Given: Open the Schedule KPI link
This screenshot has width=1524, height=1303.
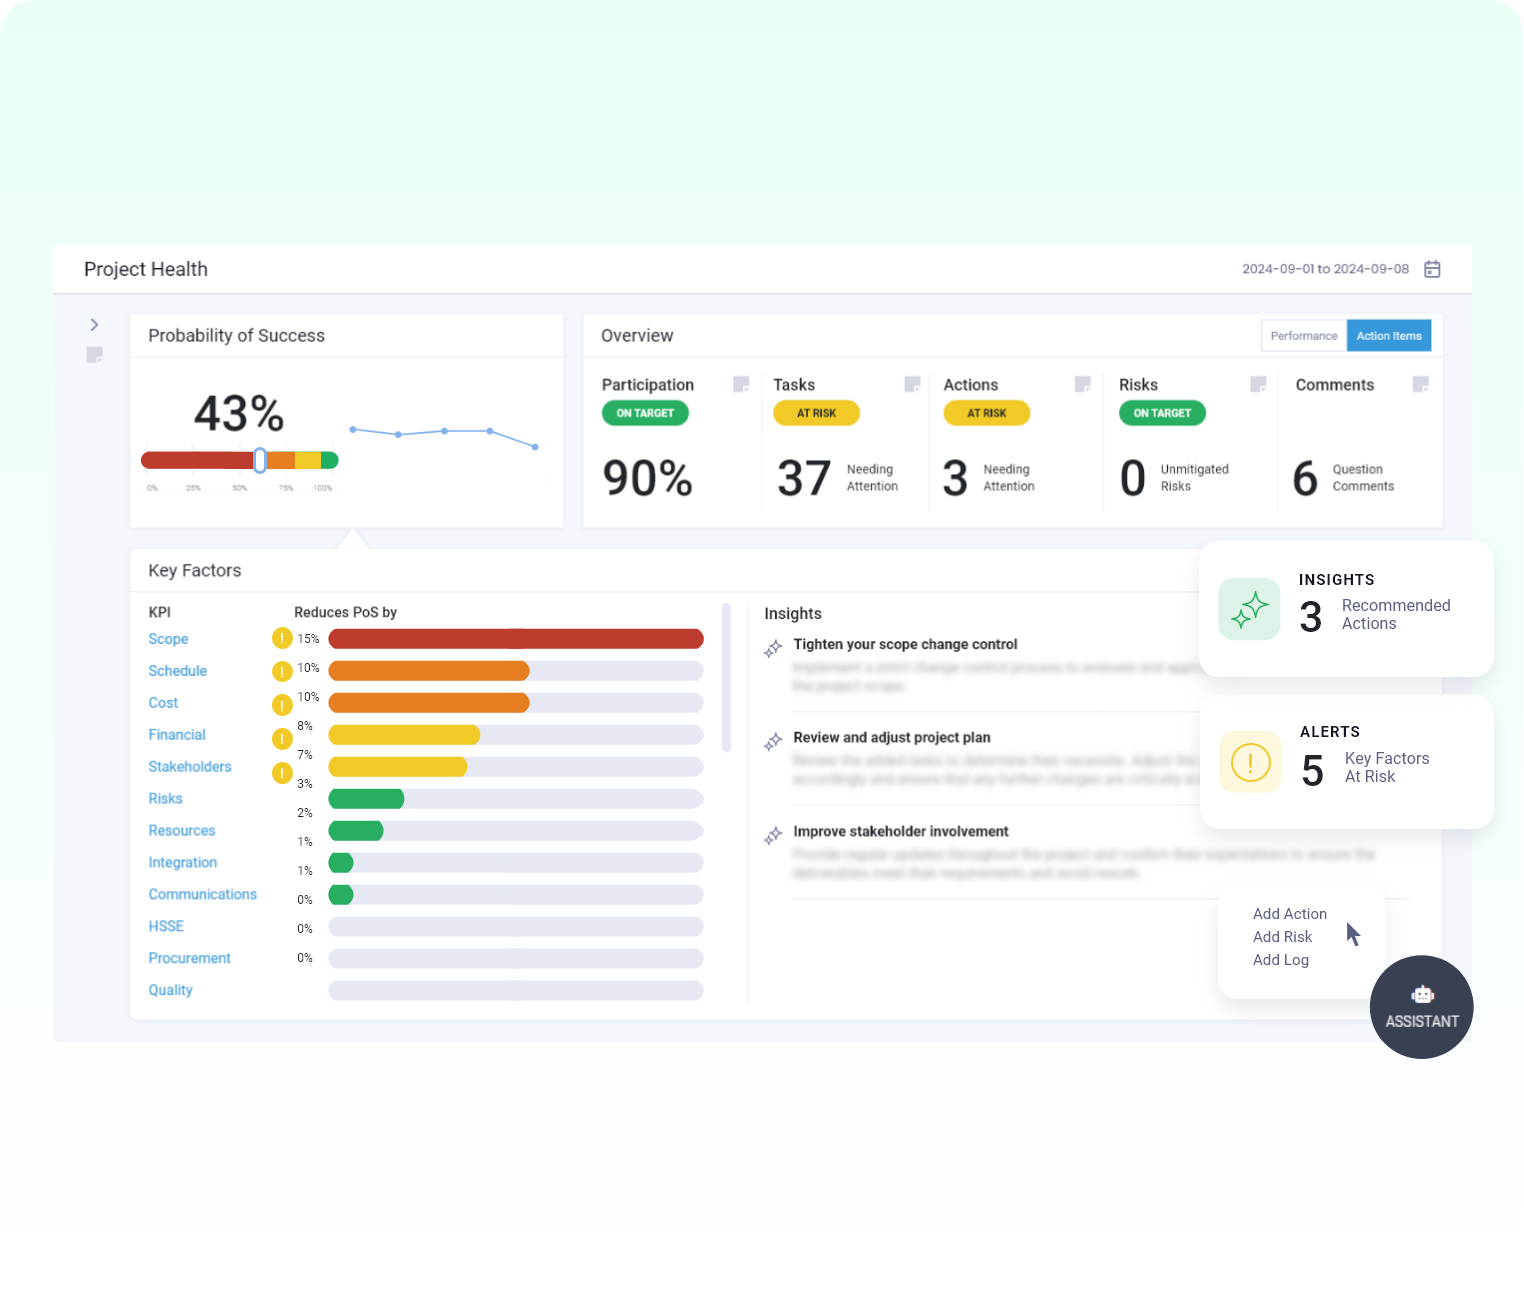Looking at the screenshot, I should [x=178, y=671].
